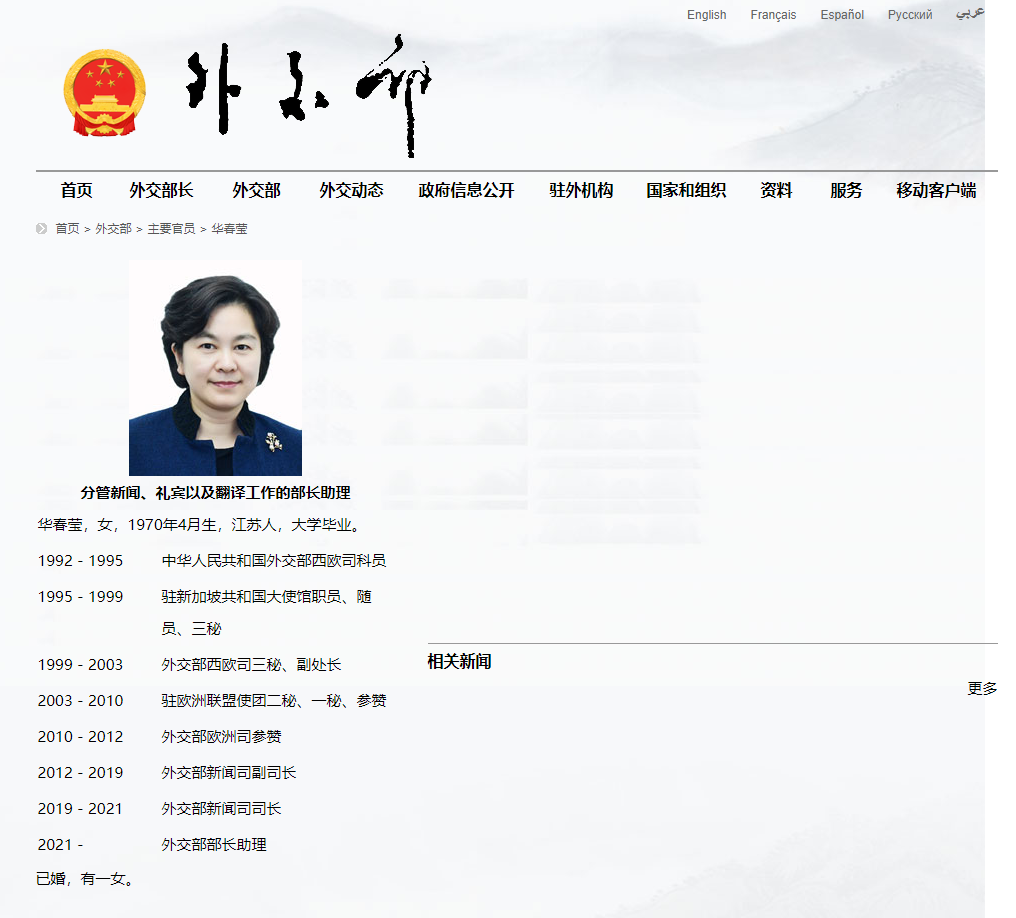Click 驻欧洲联盟使团二秘、一秘、参赞 entry
Image resolution: width=1016 pixels, height=918 pixels.
pyautogui.click(x=273, y=701)
